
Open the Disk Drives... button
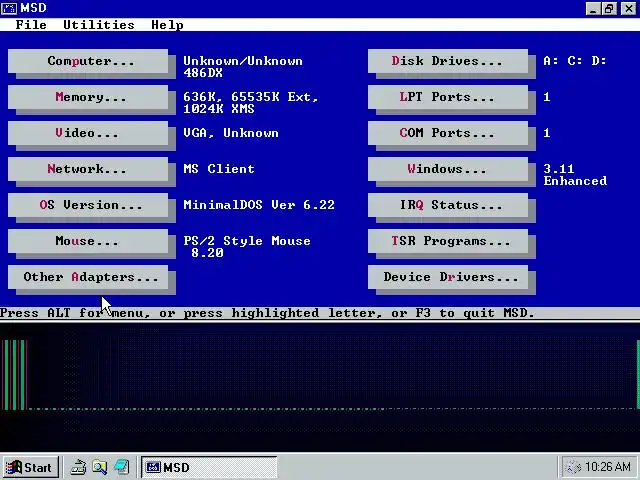coord(448,61)
